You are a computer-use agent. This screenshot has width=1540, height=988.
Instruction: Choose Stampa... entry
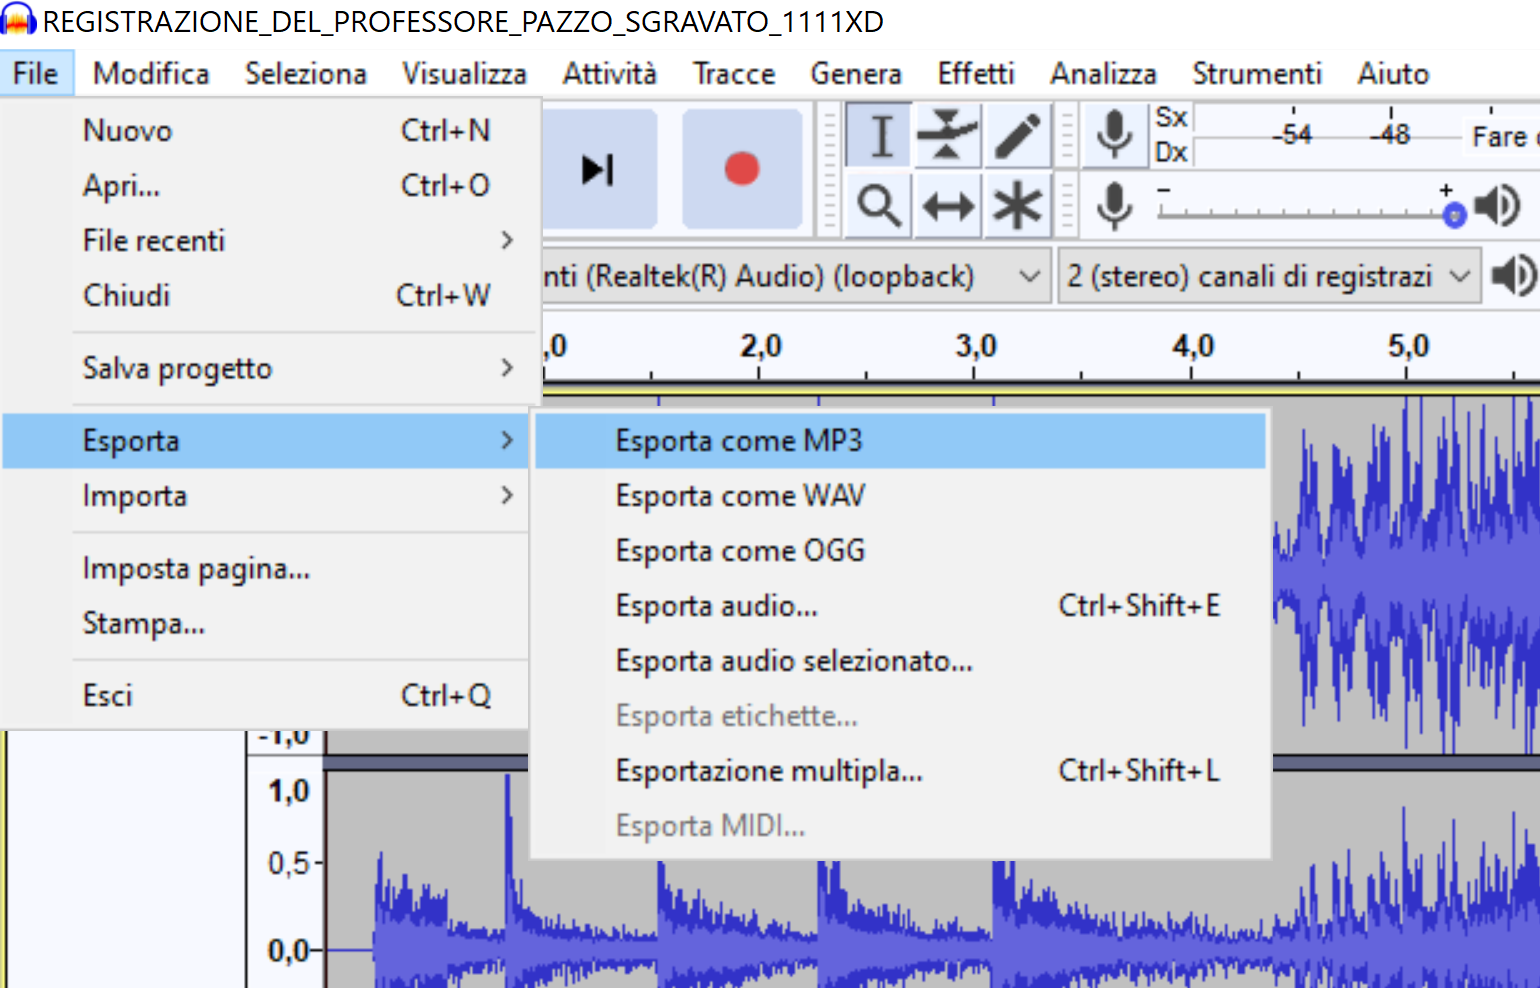tap(266, 624)
